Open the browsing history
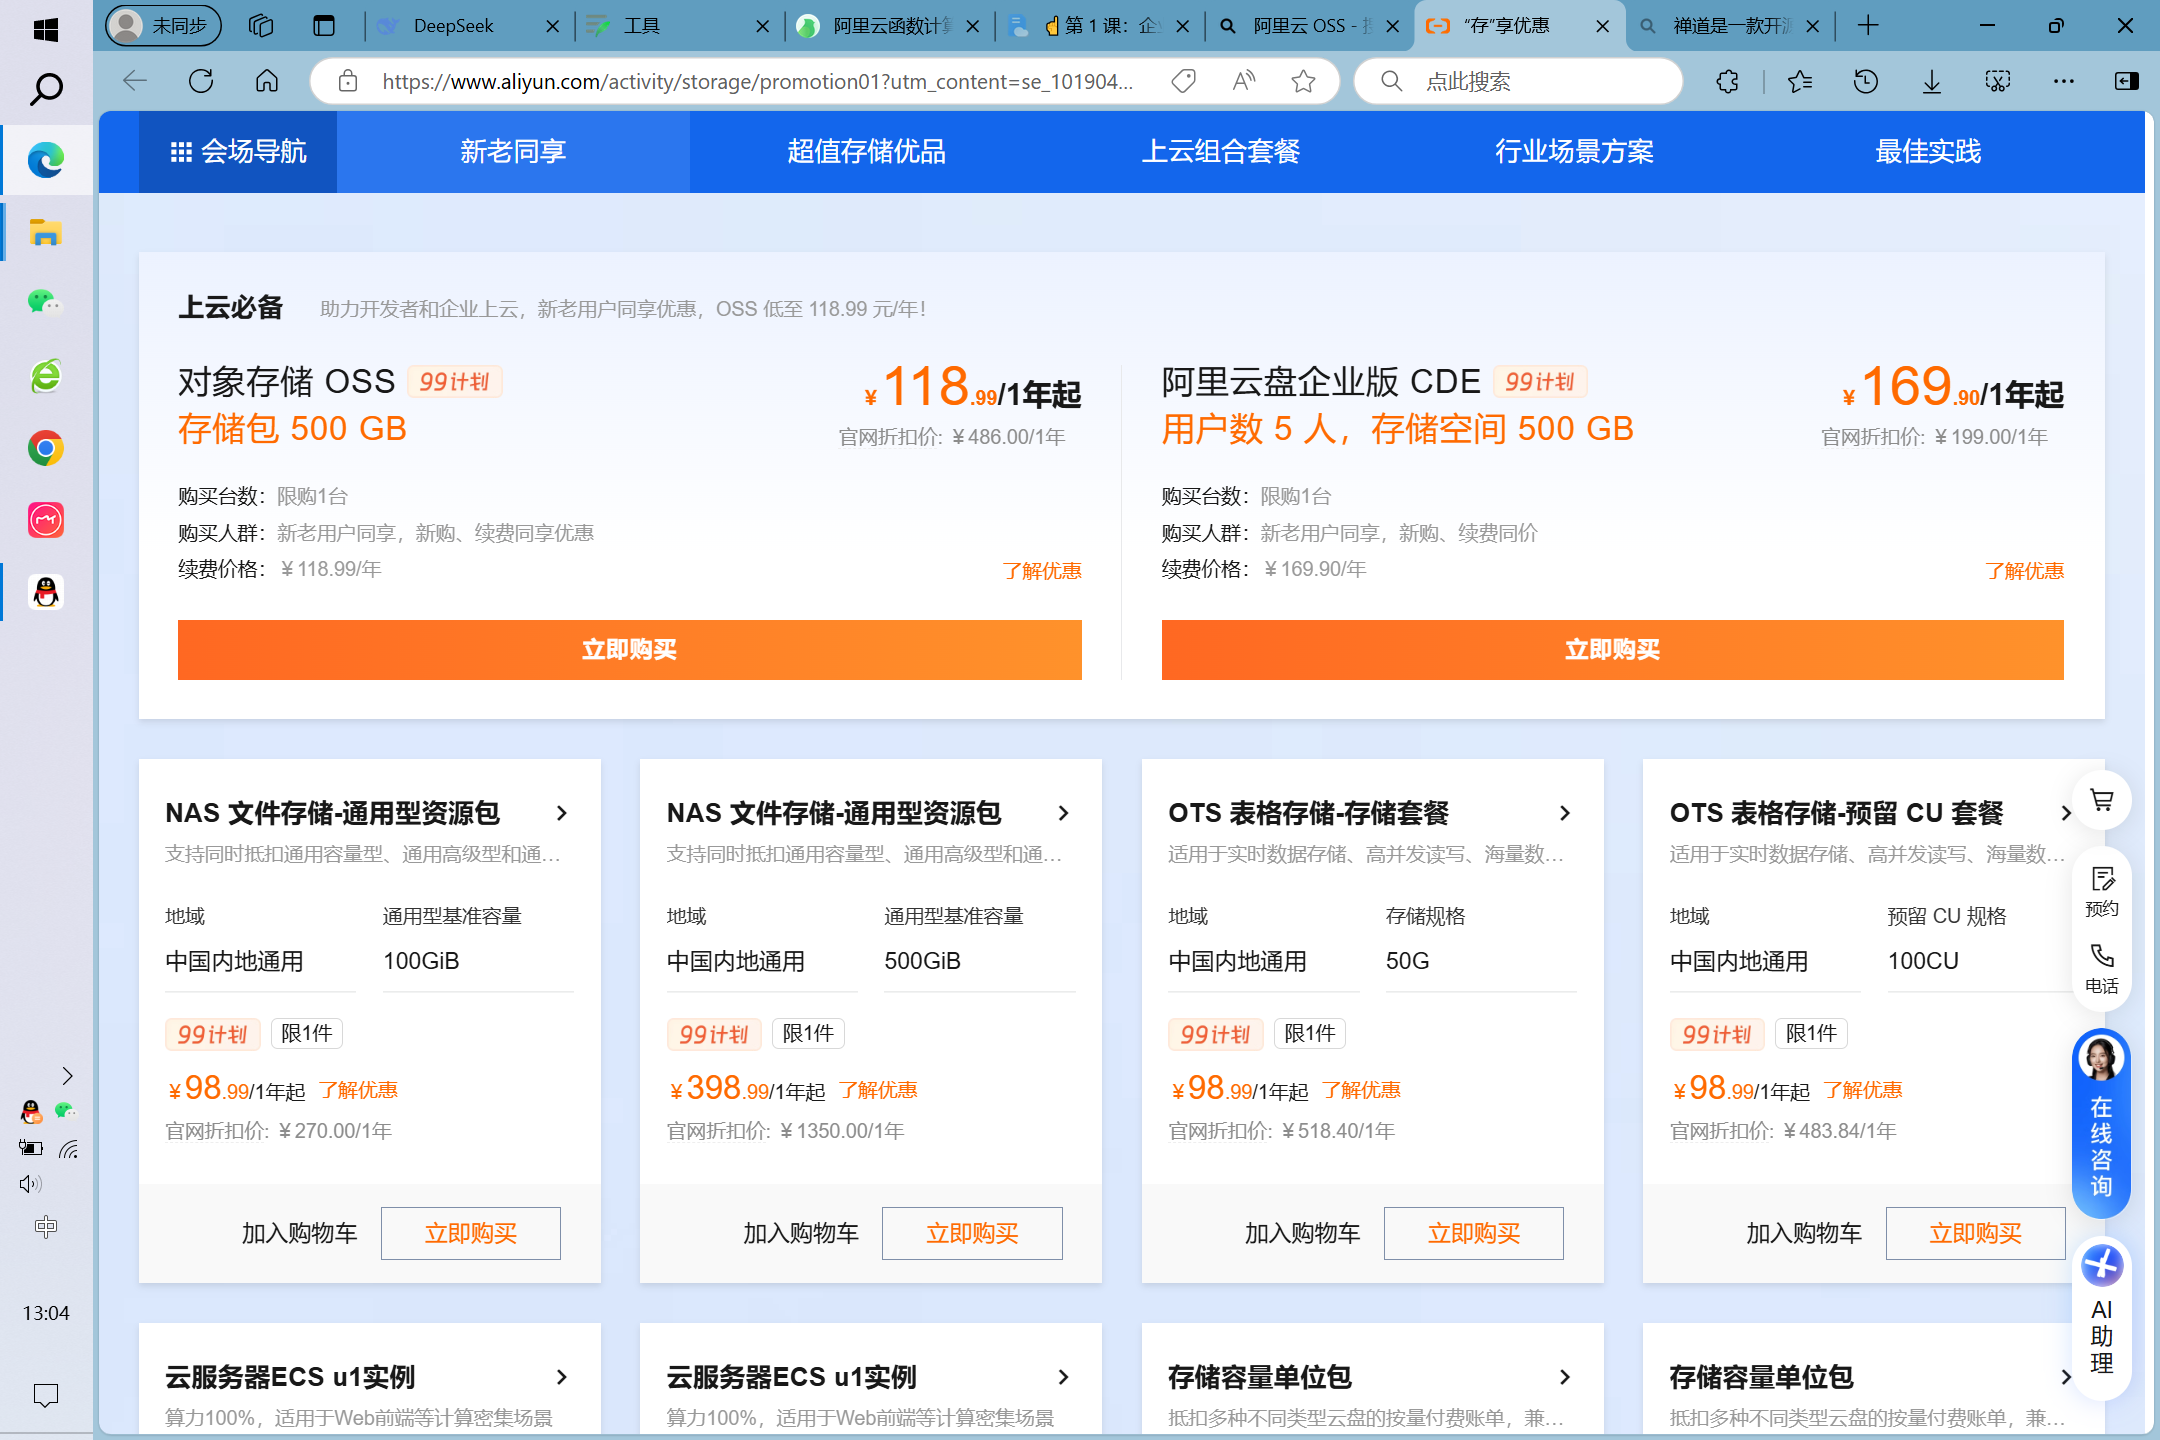 pos(1866,81)
